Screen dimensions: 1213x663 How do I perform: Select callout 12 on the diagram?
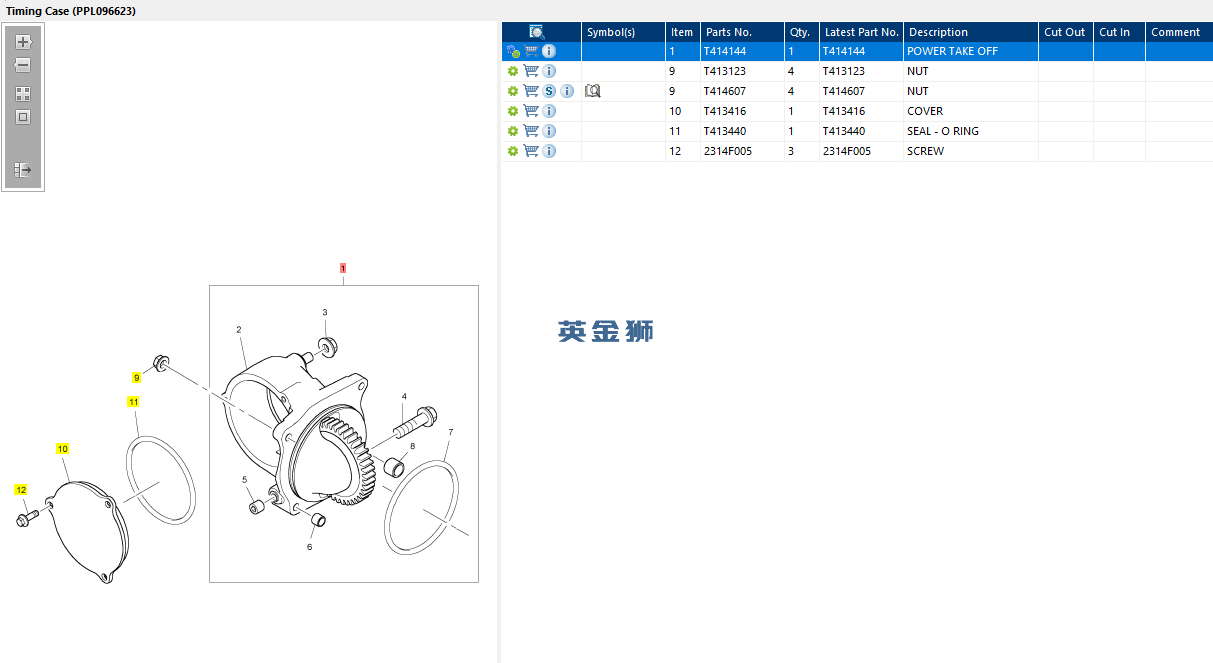pyautogui.click(x=21, y=490)
